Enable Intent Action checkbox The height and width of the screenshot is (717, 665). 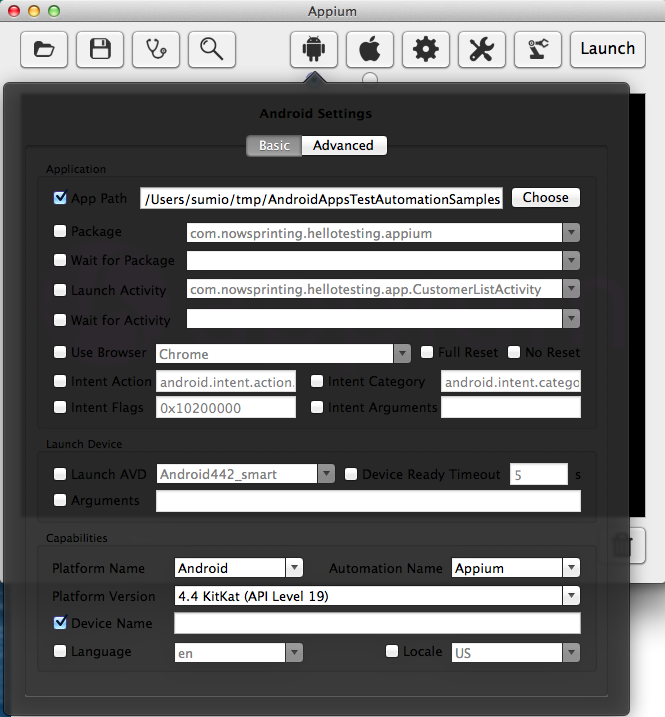[60, 381]
